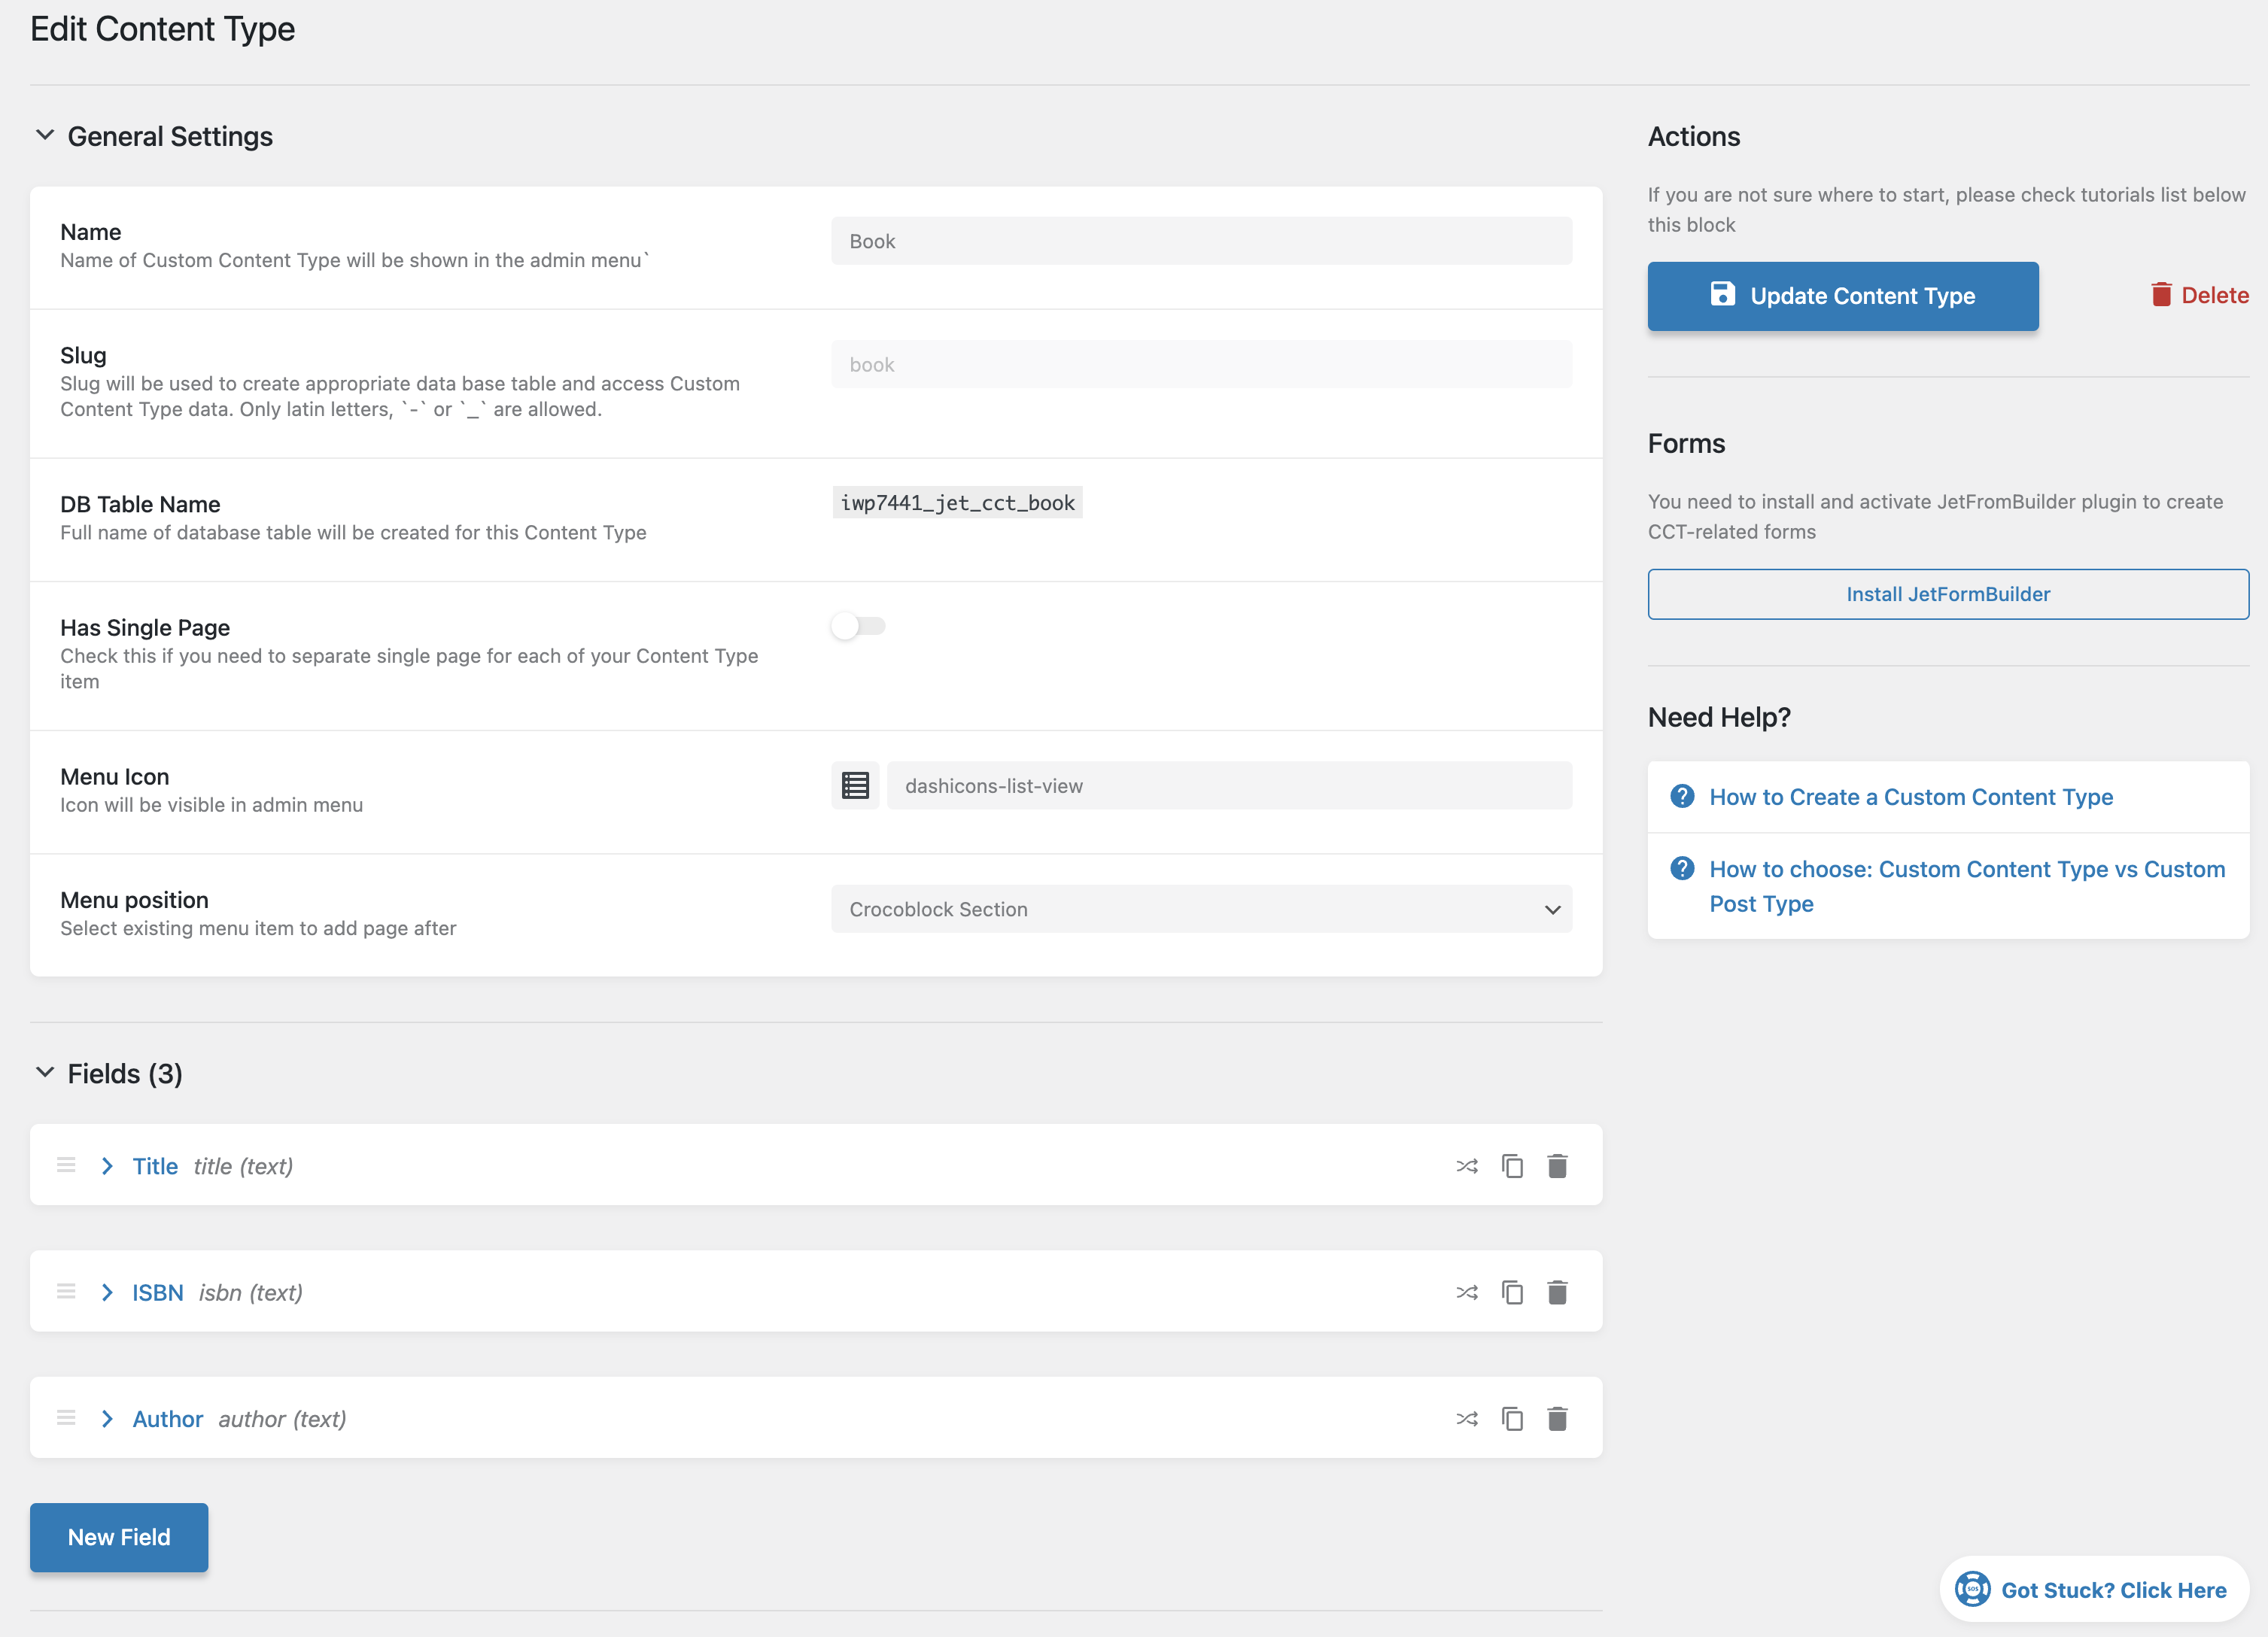Delete the Author field using the trash icon
This screenshot has width=2268, height=1637.
[x=1557, y=1419]
